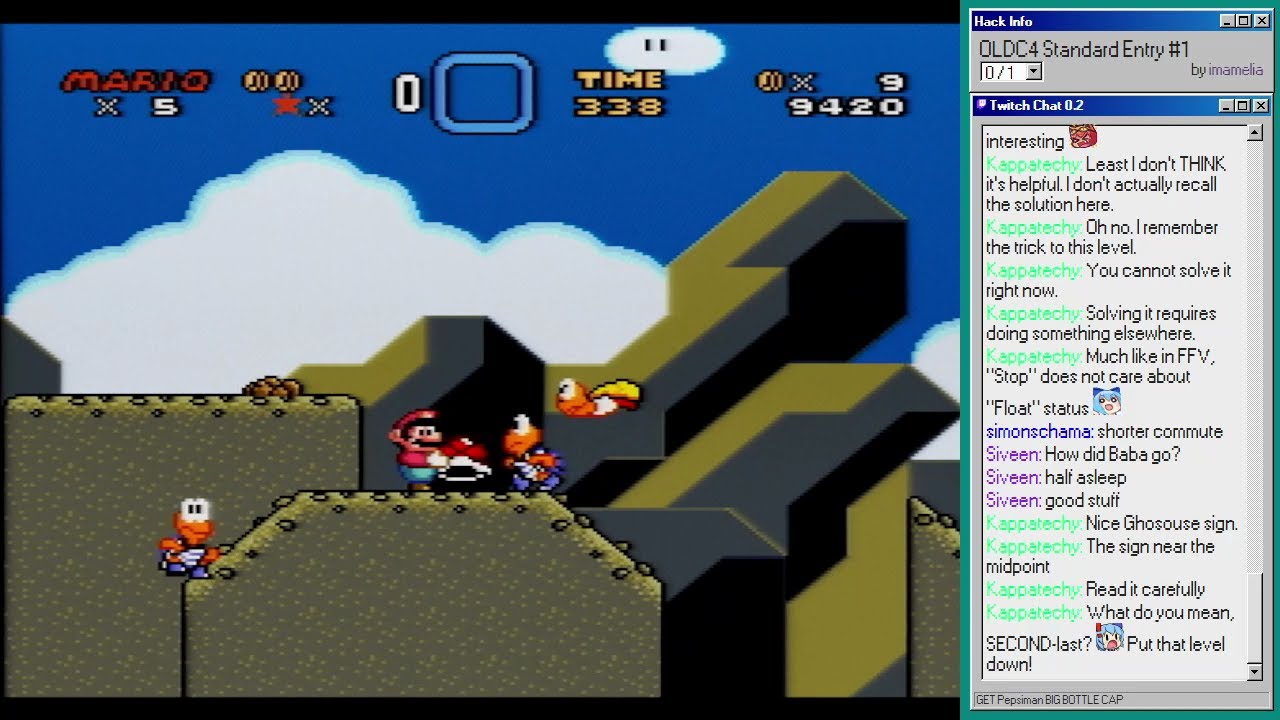Close the Hack Info window
The image size is (1280, 720).
(x=1260, y=21)
